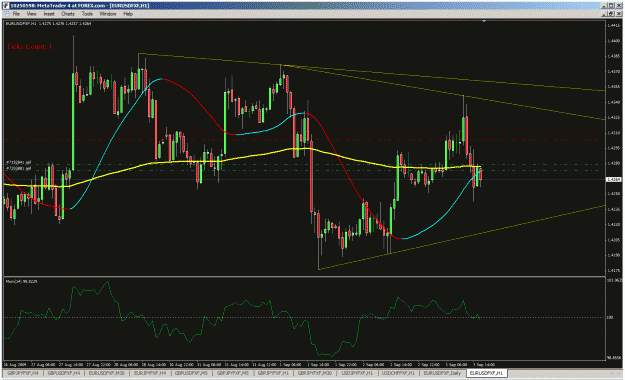Click the MetaTrader application icon in title bar
This screenshot has width=625, height=380.
pyautogui.click(x=6, y=5)
